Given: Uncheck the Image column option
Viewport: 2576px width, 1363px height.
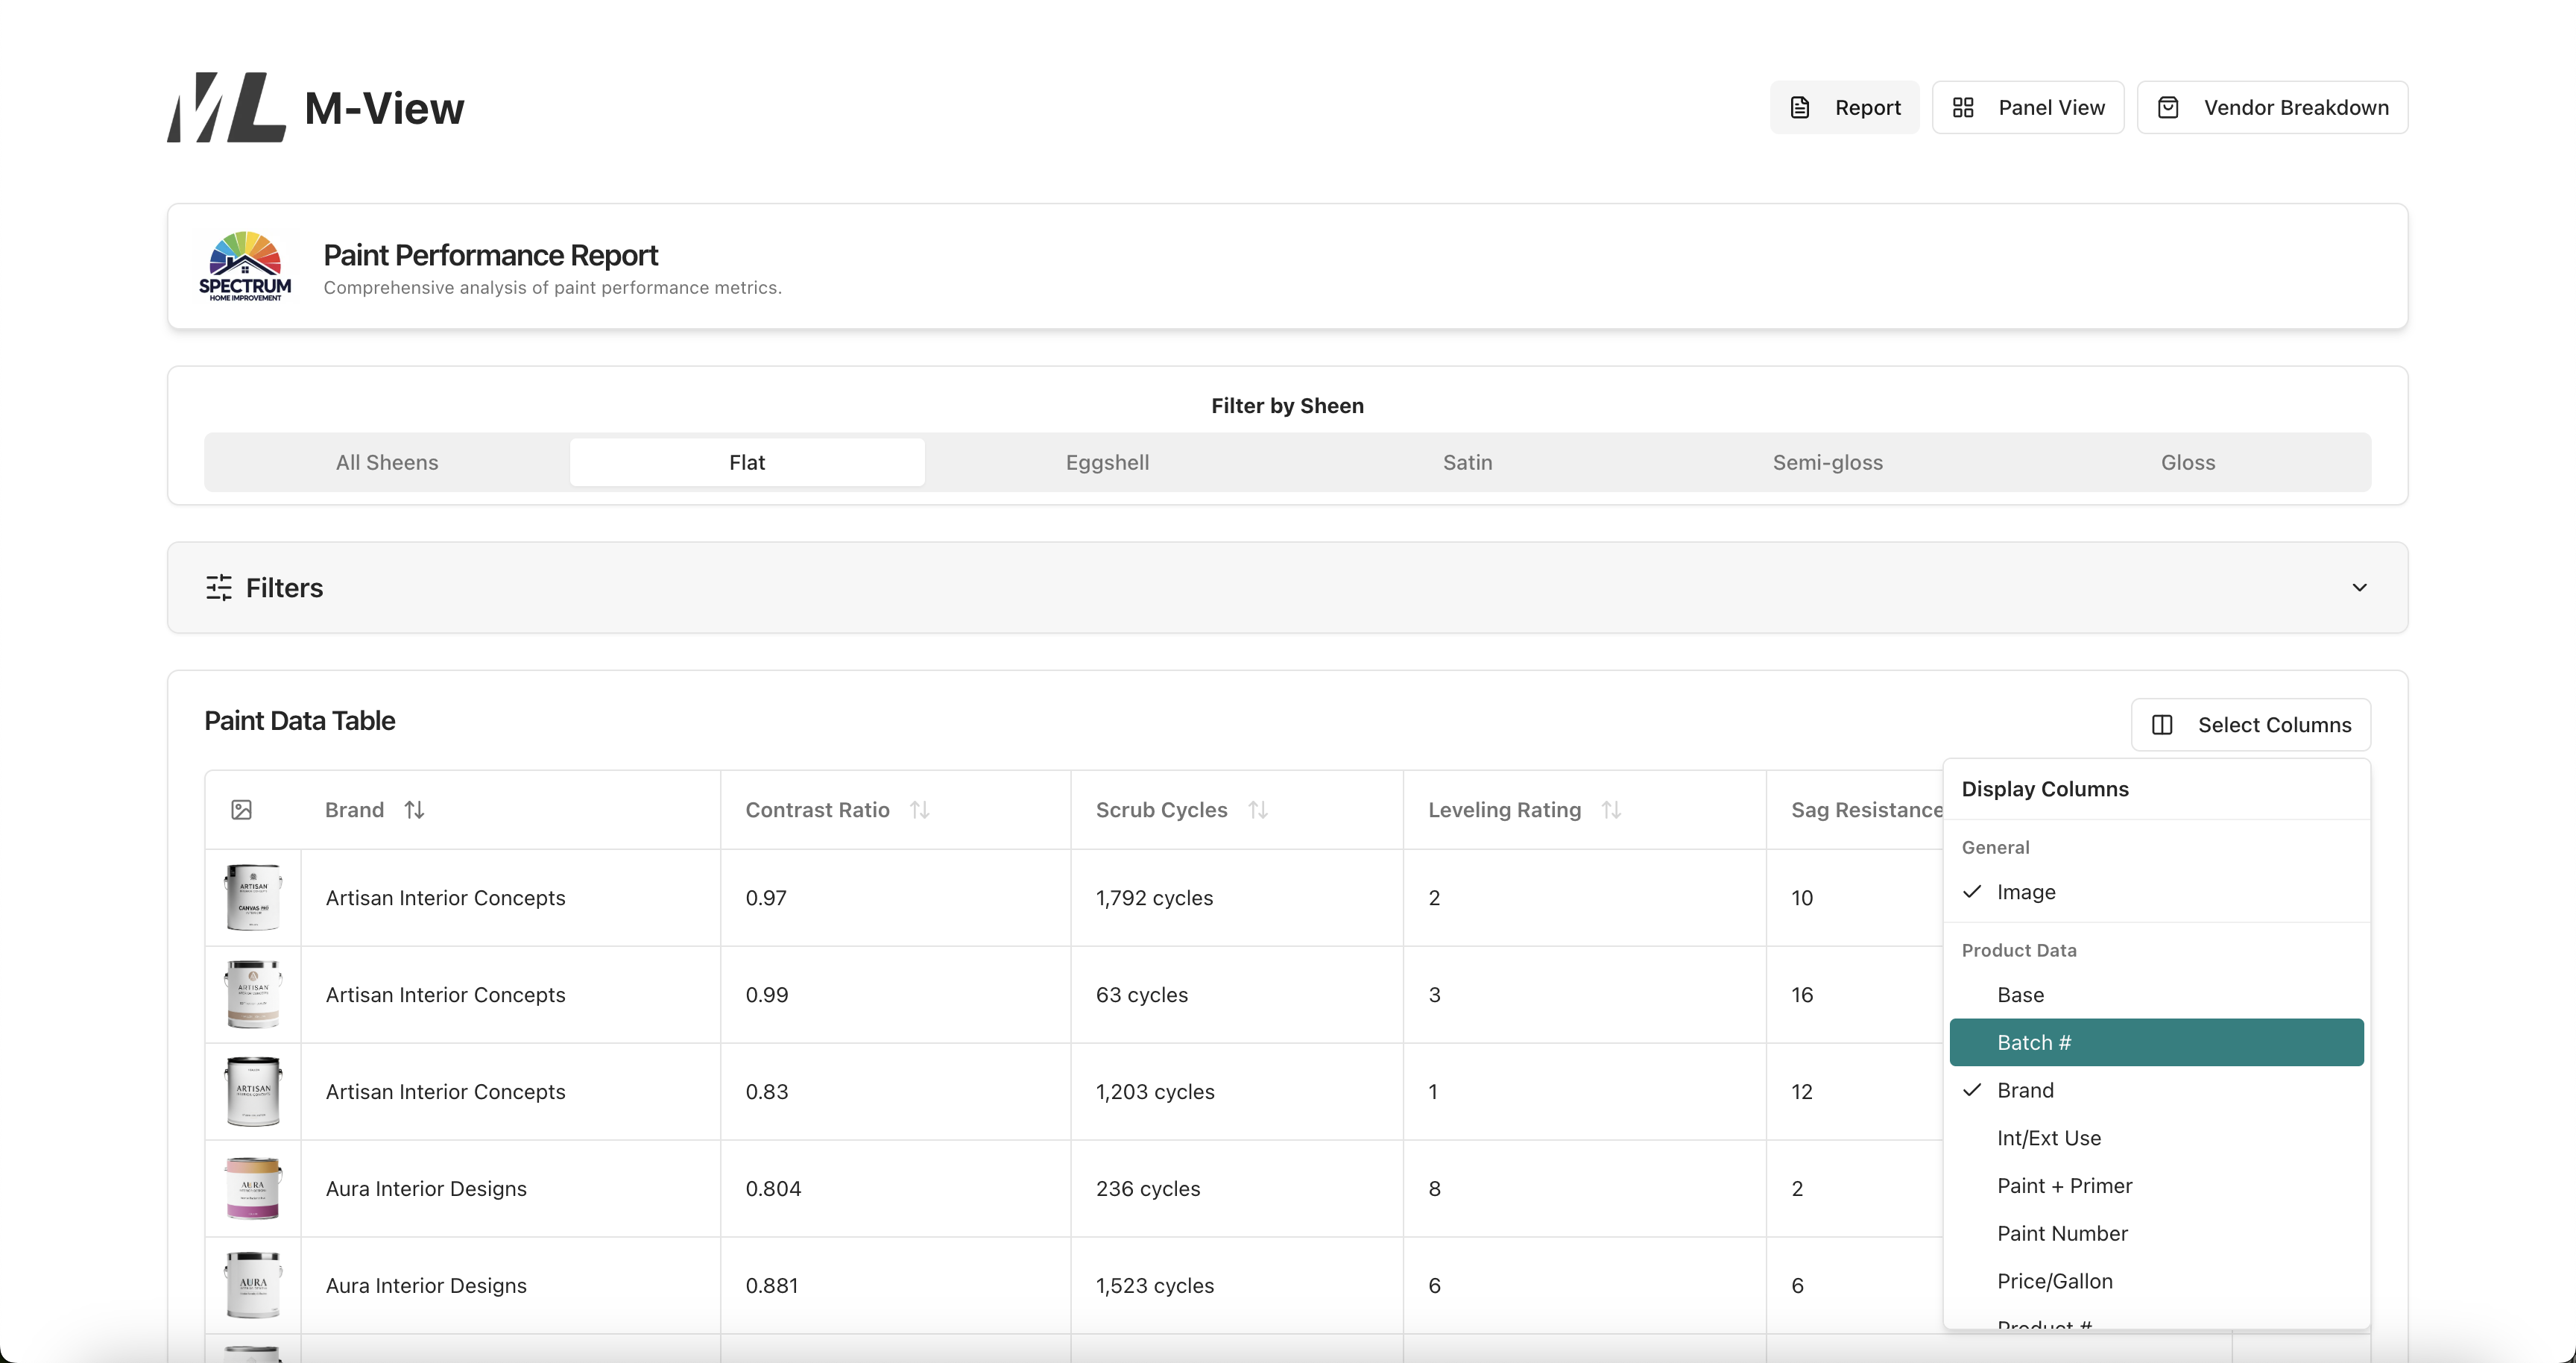Looking at the screenshot, I should coord(2156,891).
